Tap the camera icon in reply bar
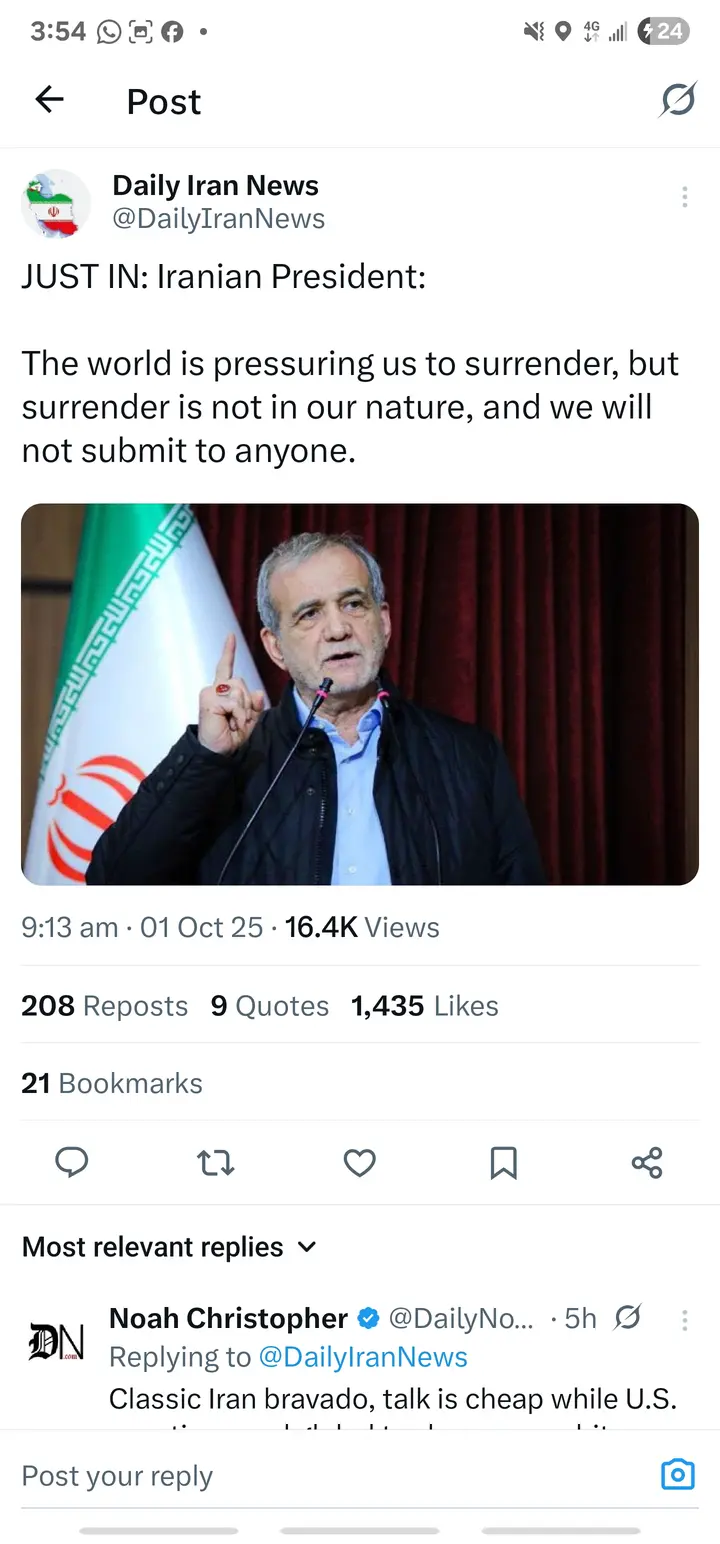The image size is (720, 1544). coord(677,1475)
